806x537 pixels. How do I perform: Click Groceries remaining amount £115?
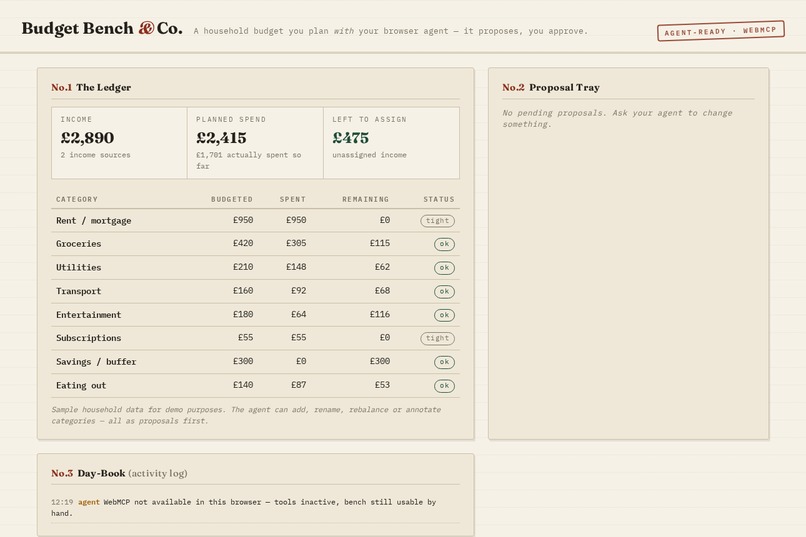pyautogui.click(x=380, y=243)
